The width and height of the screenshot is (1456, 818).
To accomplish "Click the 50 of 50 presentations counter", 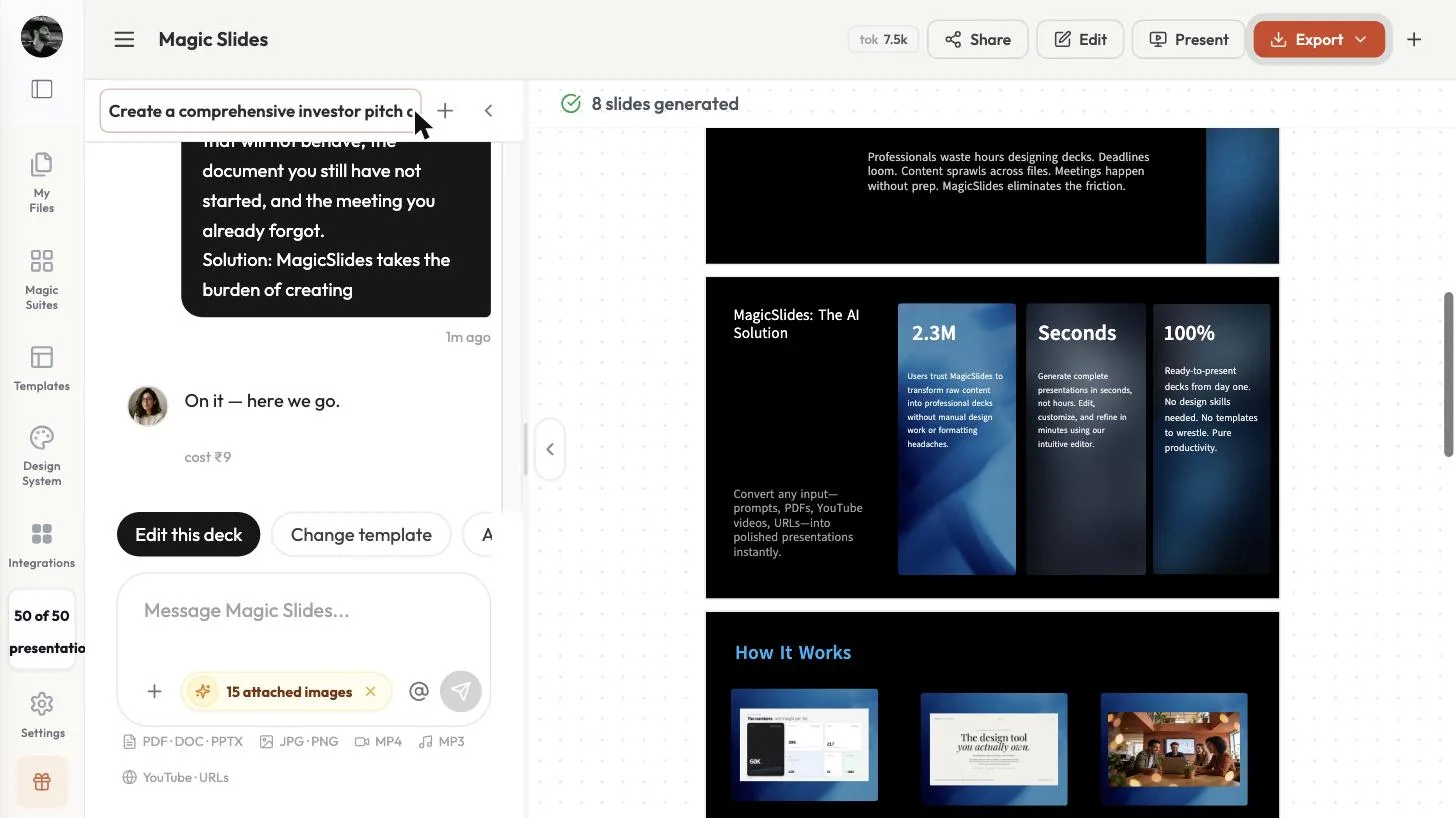I will 42,631.
